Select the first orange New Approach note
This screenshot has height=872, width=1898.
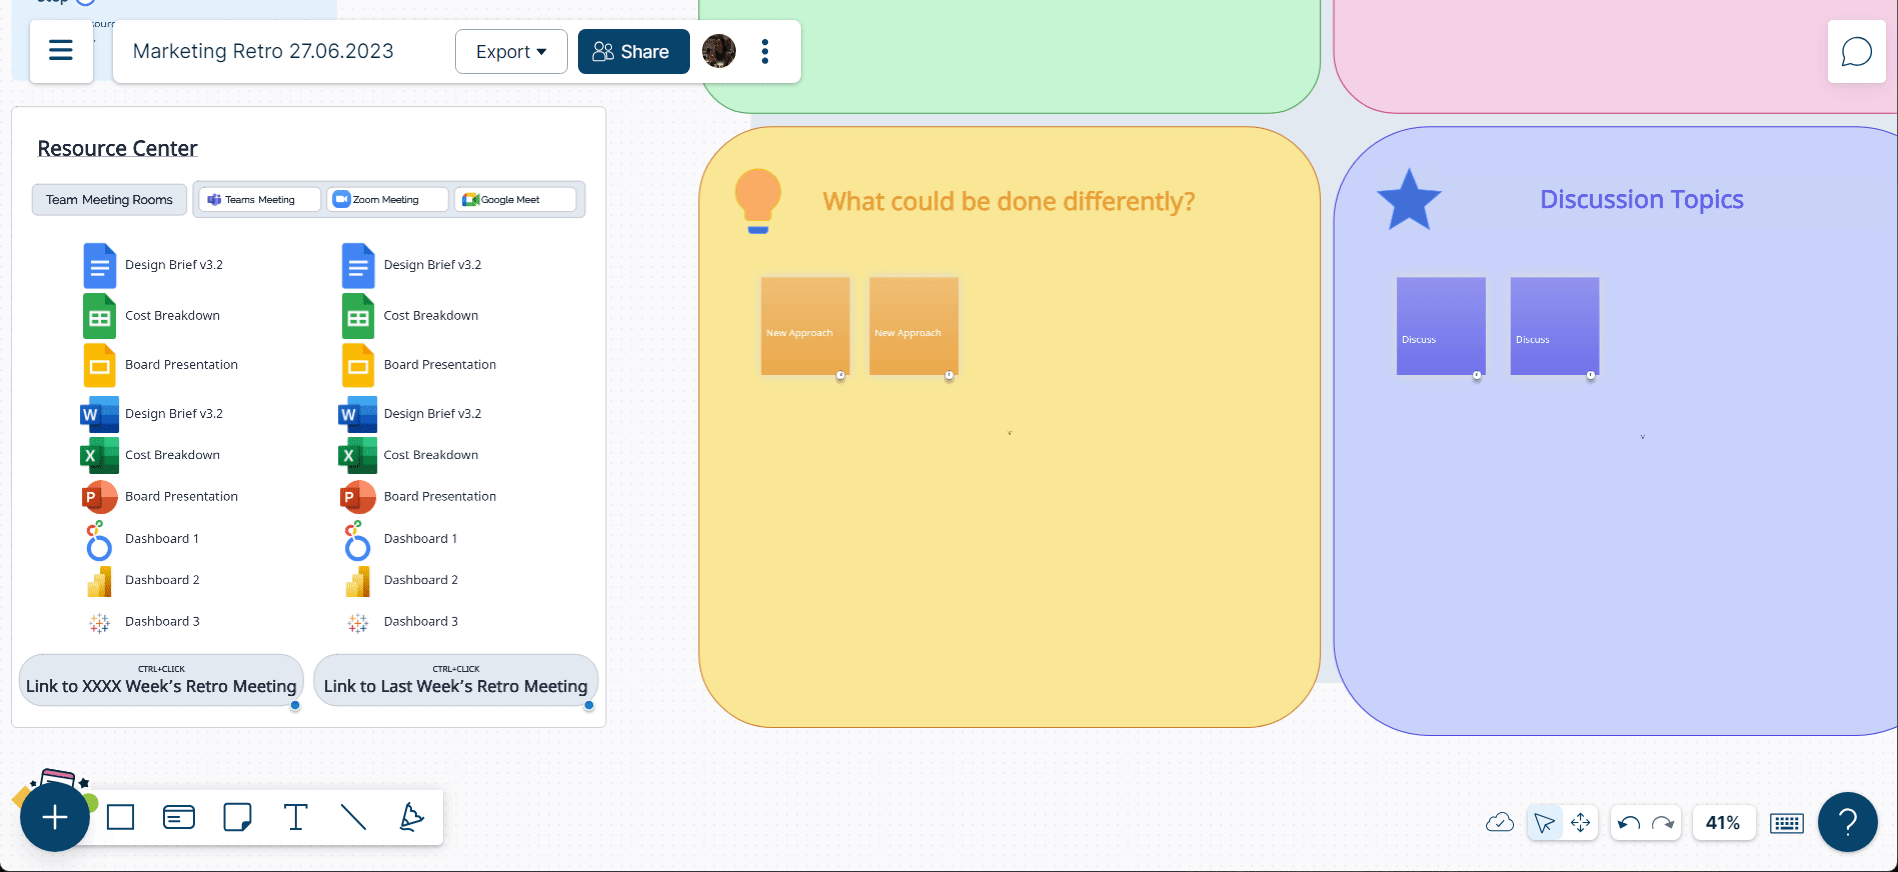tap(805, 327)
